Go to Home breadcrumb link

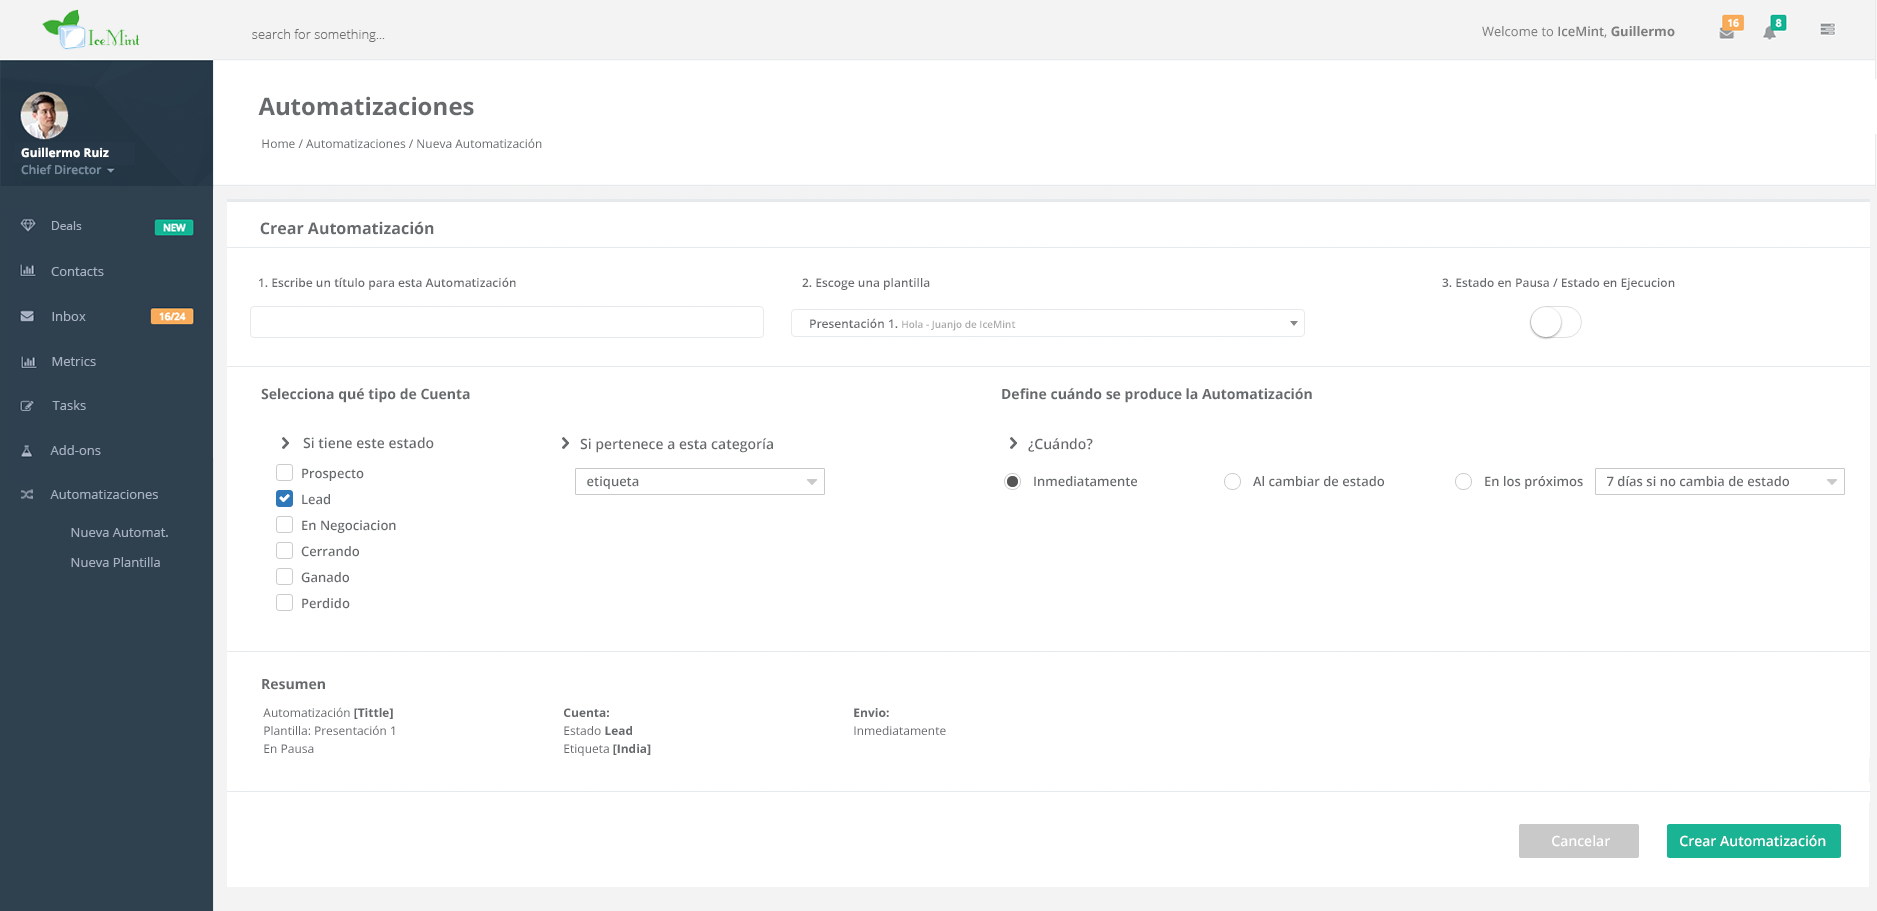278,144
